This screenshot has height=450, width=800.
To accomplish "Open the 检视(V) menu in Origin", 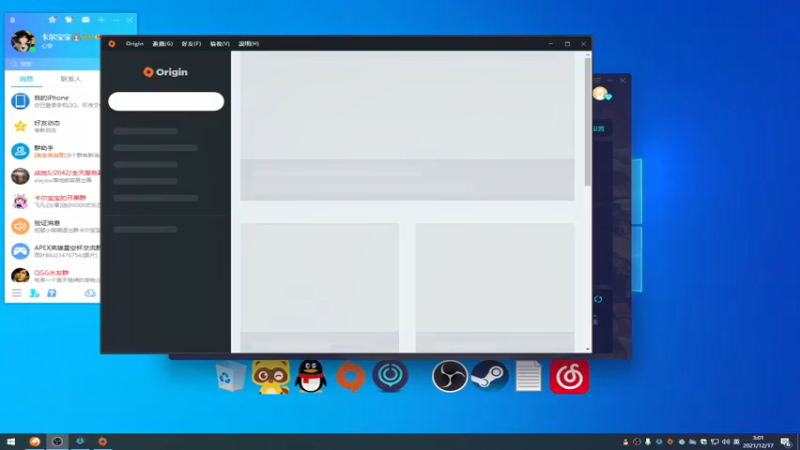I will (x=220, y=44).
